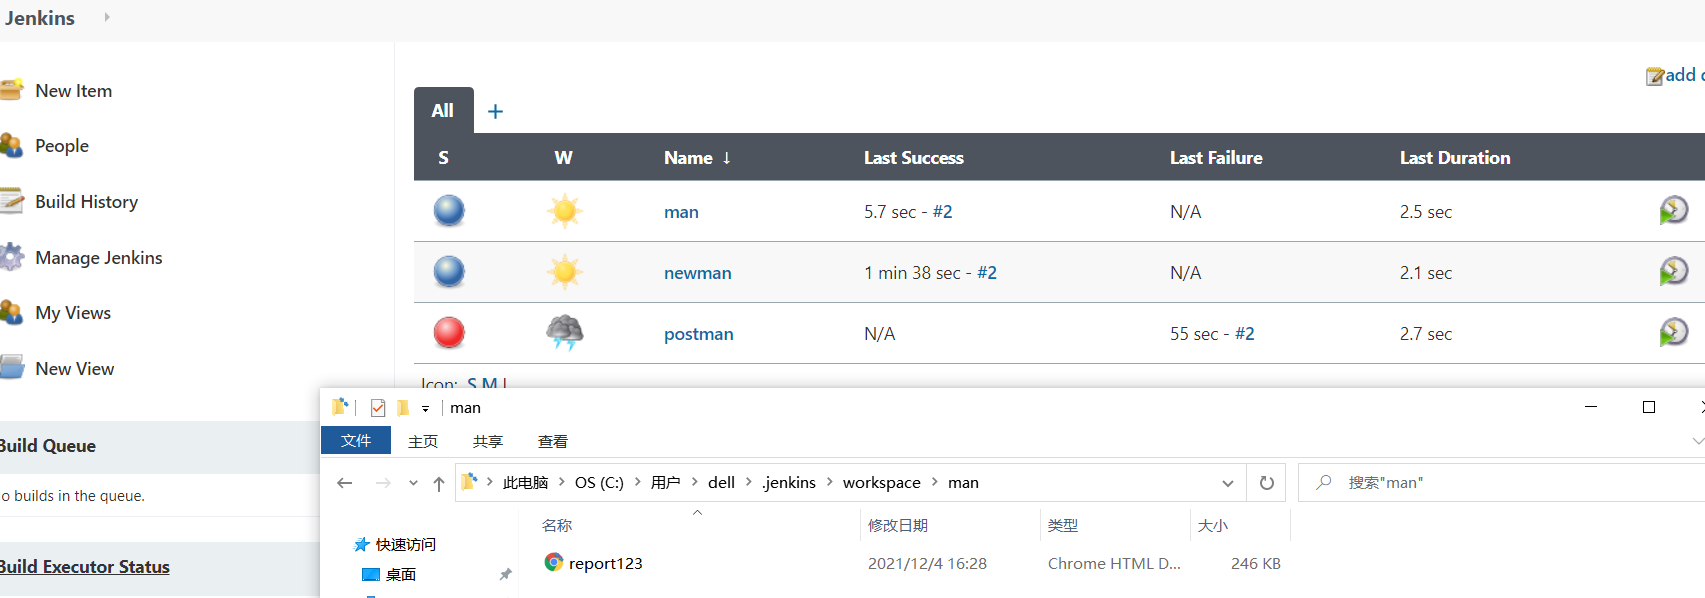Screen dimensions: 1705x598
Task: Open last failure build #2 of postman
Action: 1244,334
